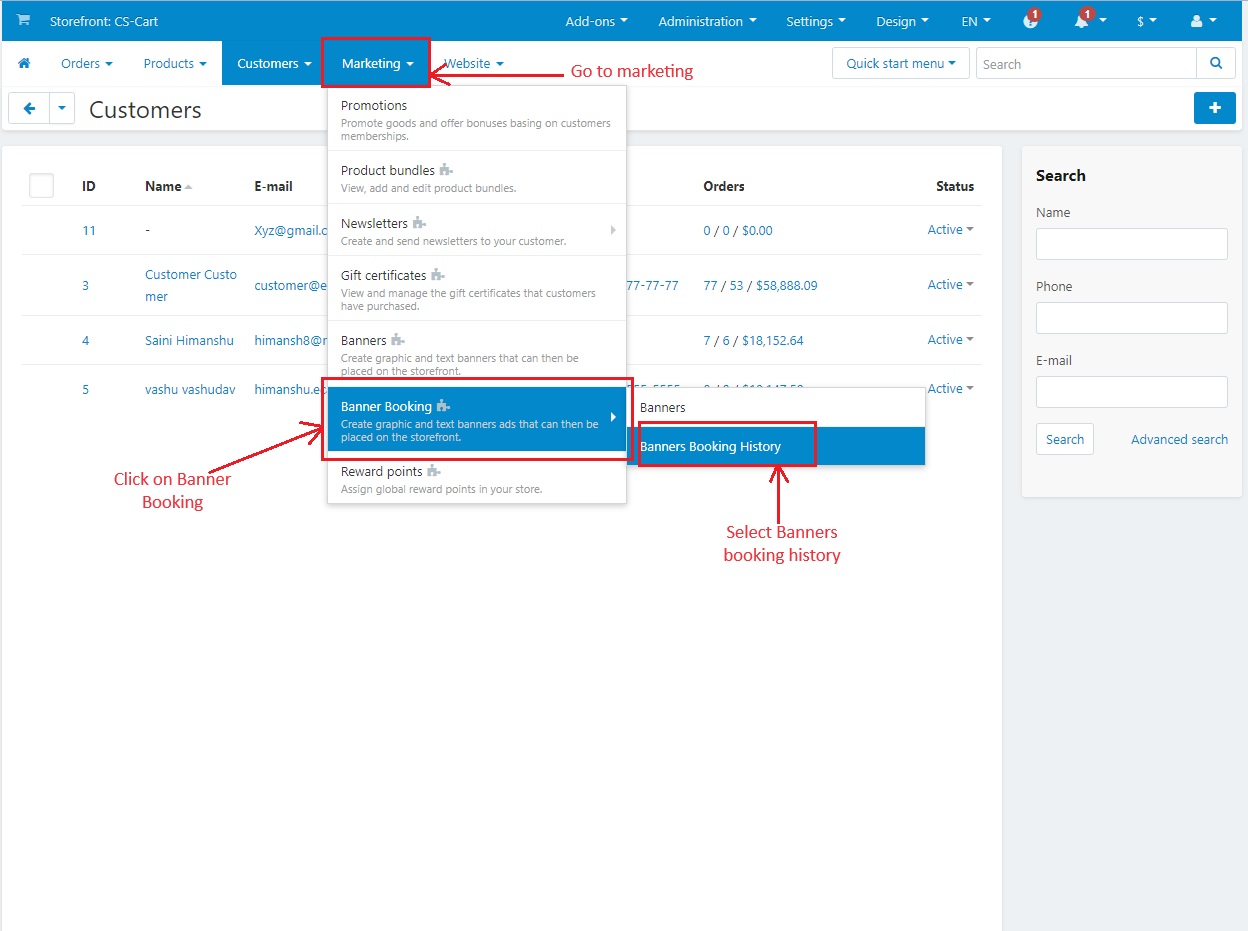Click the globe notification icon with badge
The image size is (1248, 931).
click(1031, 20)
